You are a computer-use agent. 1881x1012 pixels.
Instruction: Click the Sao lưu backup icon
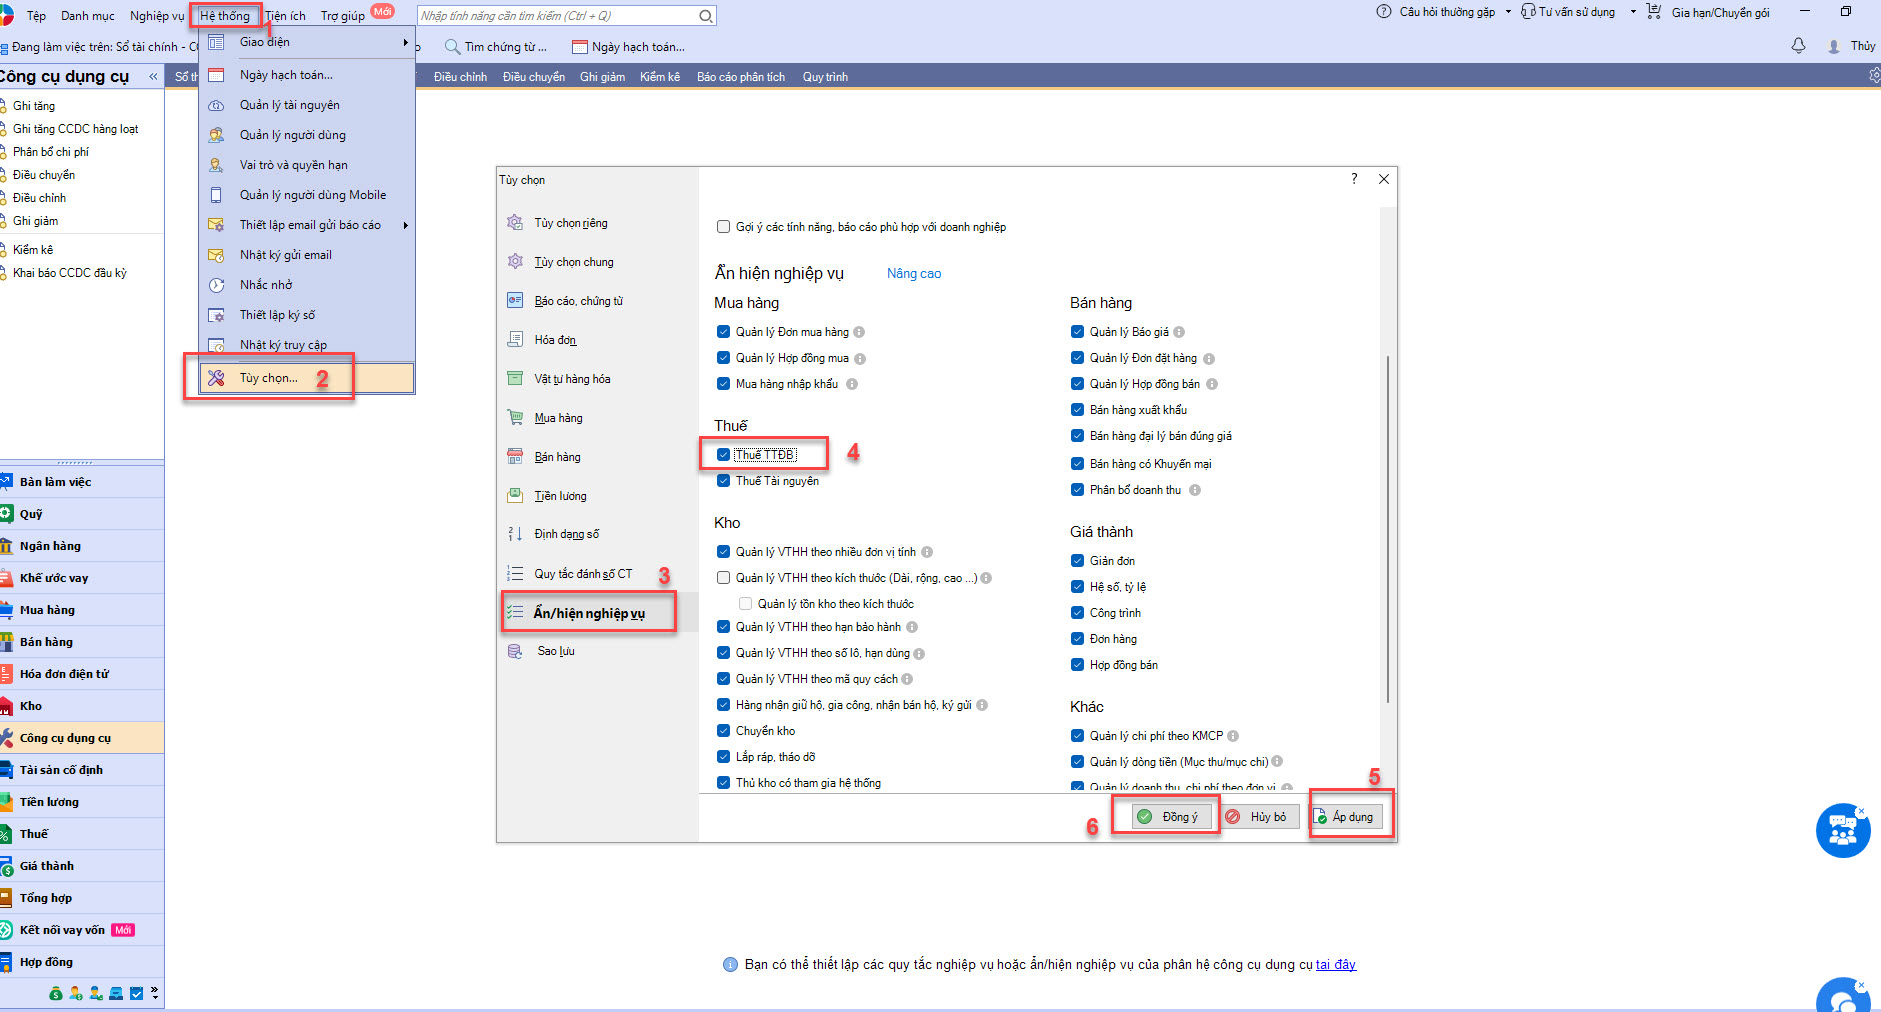tap(515, 651)
